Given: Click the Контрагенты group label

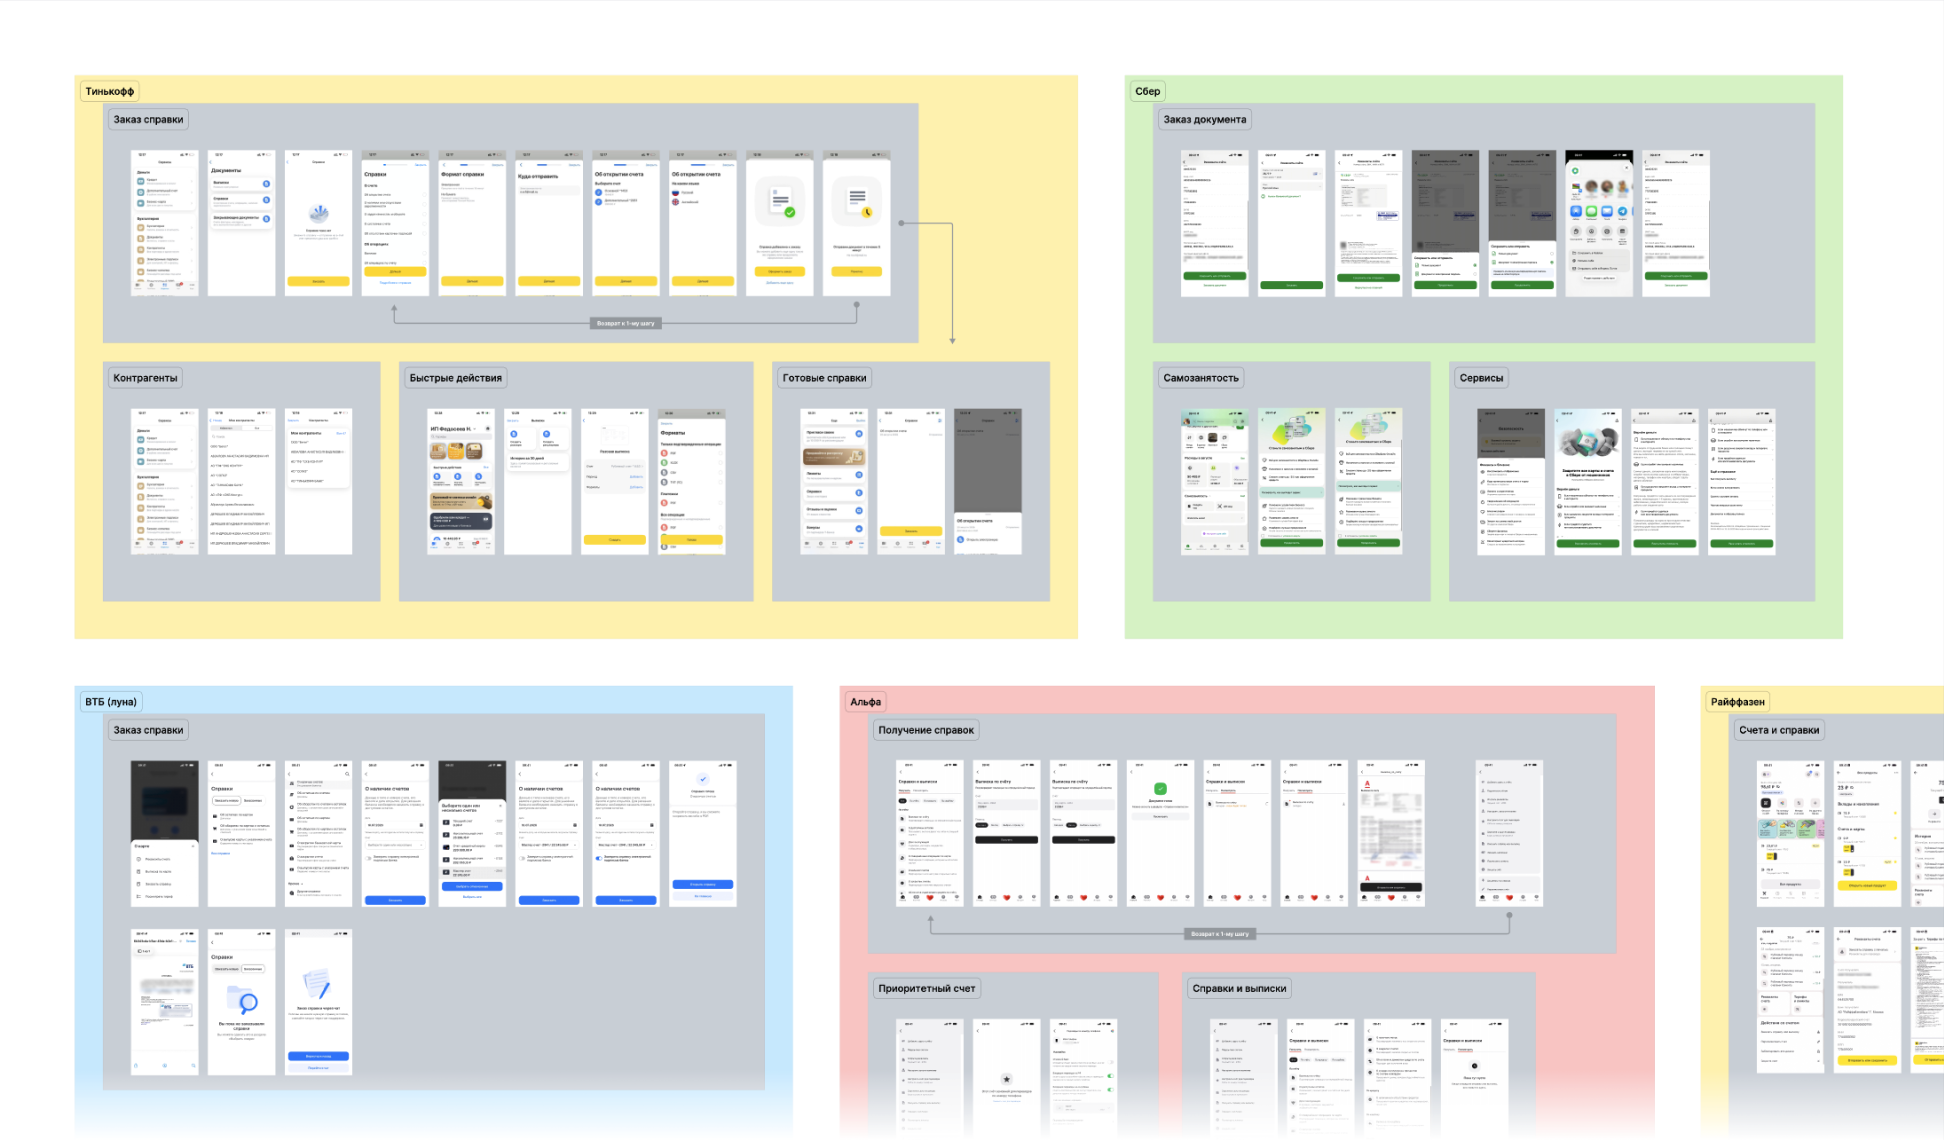Looking at the screenshot, I should (x=145, y=378).
